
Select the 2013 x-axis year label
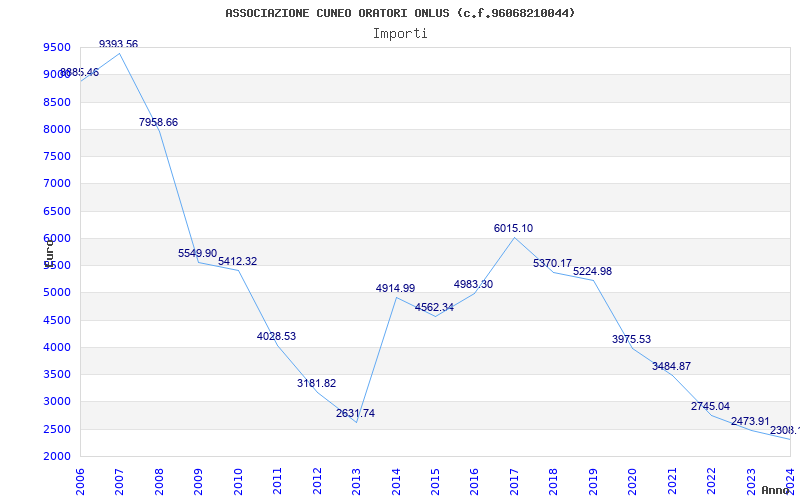tap(357, 481)
